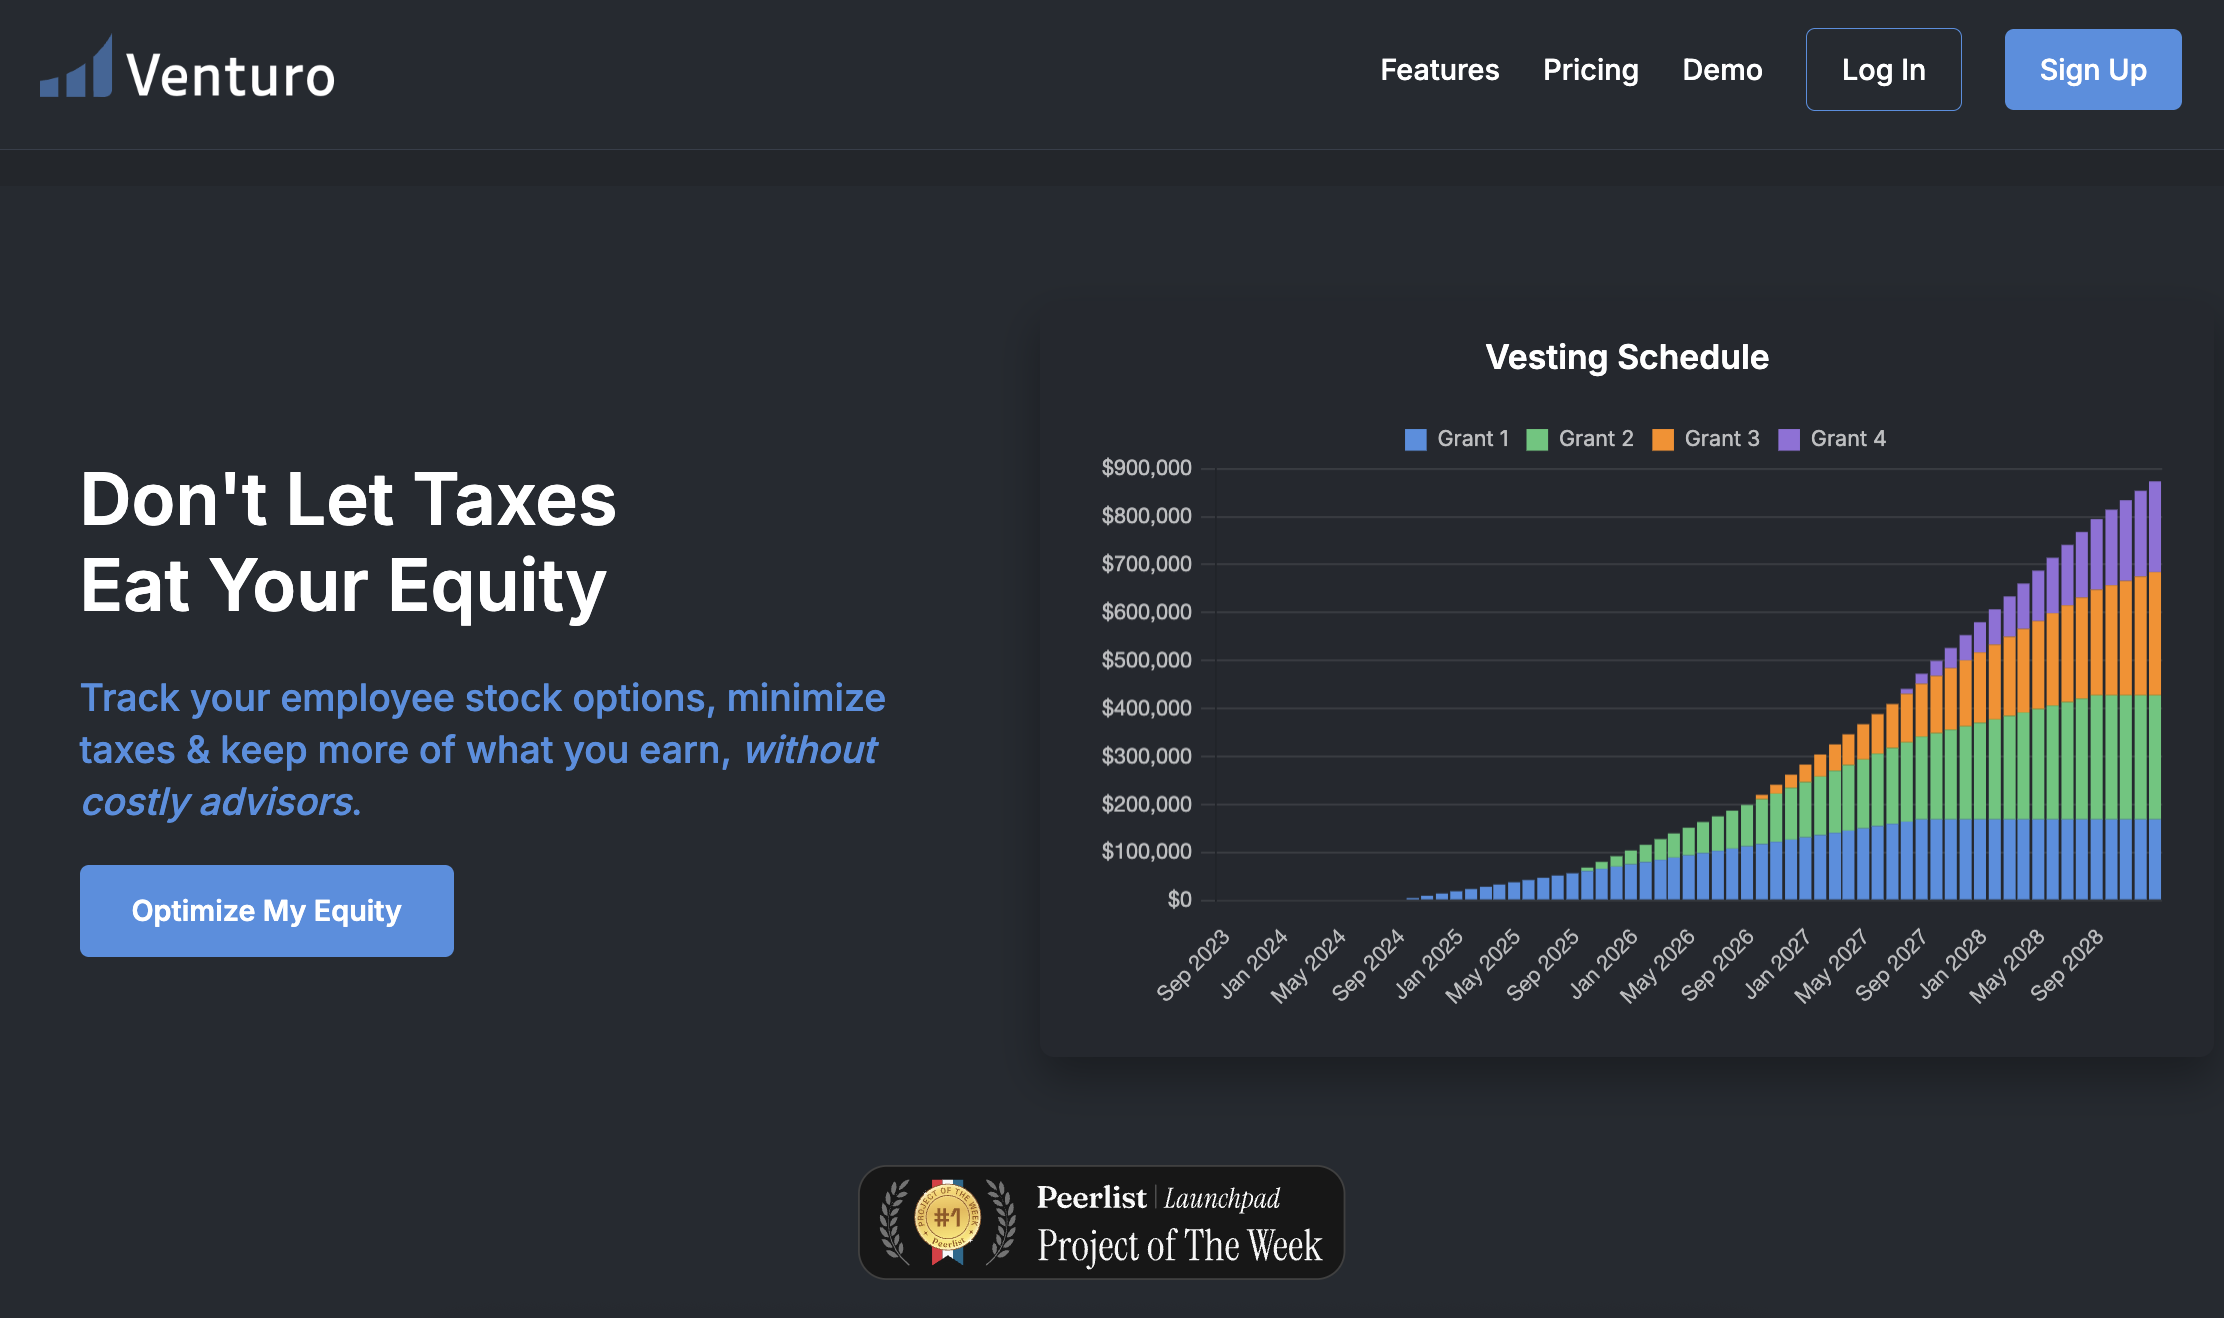Viewport: 2224px width, 1318px height.
Task: Click the Peerlist wordmark in the badge
Action: click(1092, 1197)
